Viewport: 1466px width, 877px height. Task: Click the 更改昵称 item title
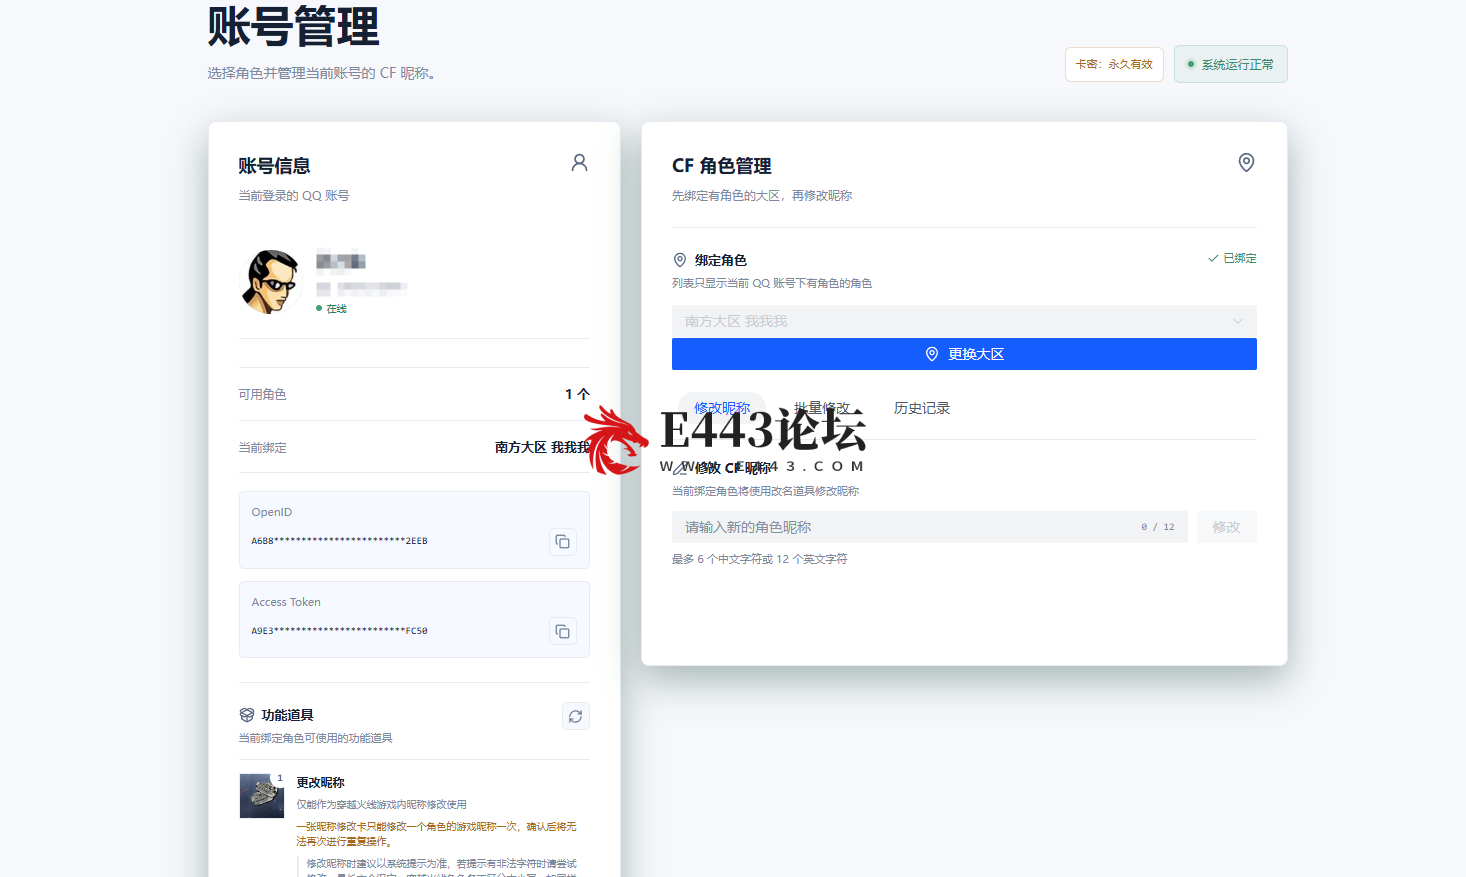tap(320, 783)
